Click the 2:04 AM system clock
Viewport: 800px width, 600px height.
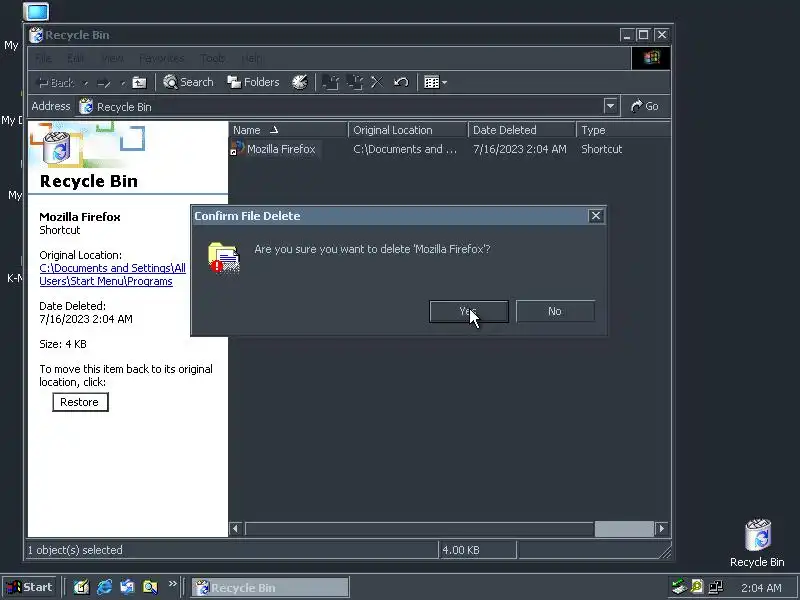pos(761,588)
